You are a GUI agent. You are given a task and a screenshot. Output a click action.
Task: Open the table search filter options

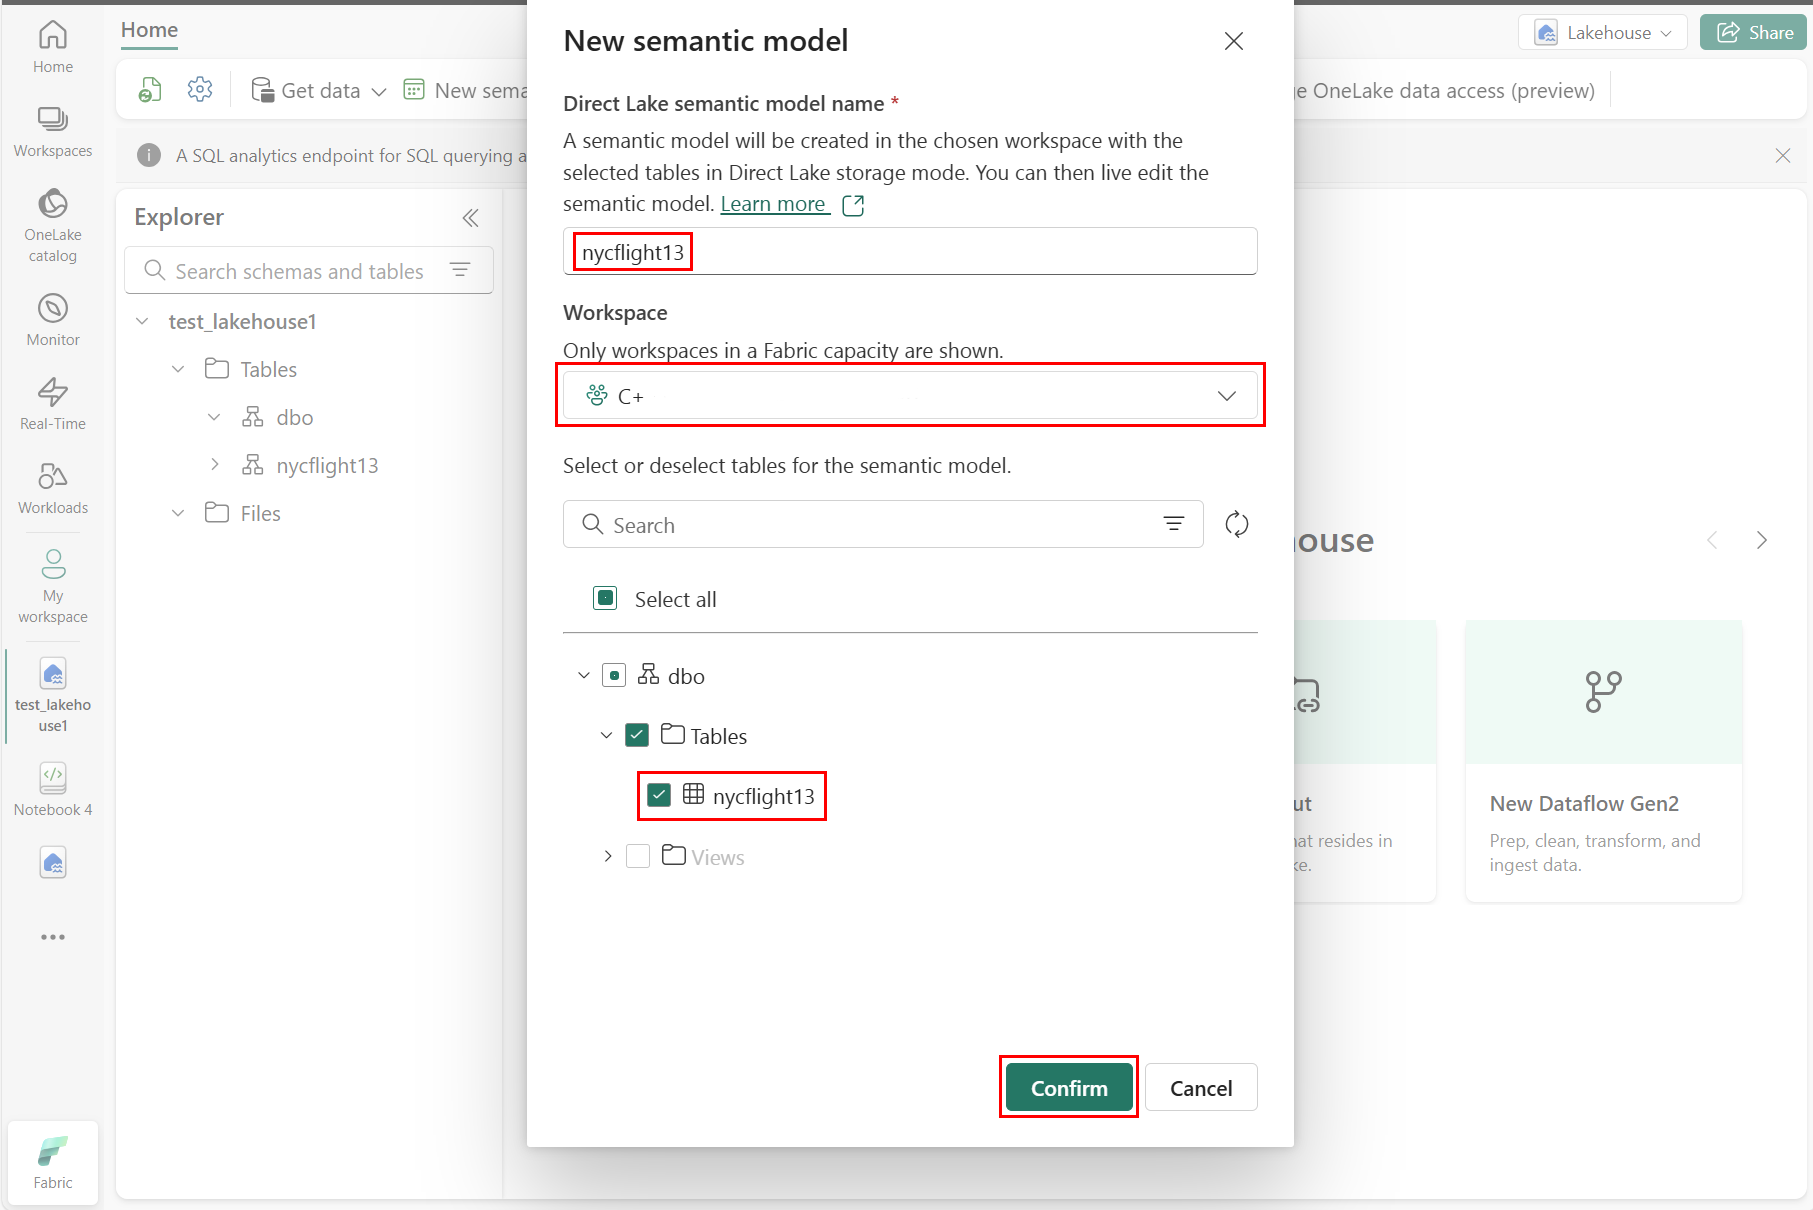click(x=1174, y=524)
